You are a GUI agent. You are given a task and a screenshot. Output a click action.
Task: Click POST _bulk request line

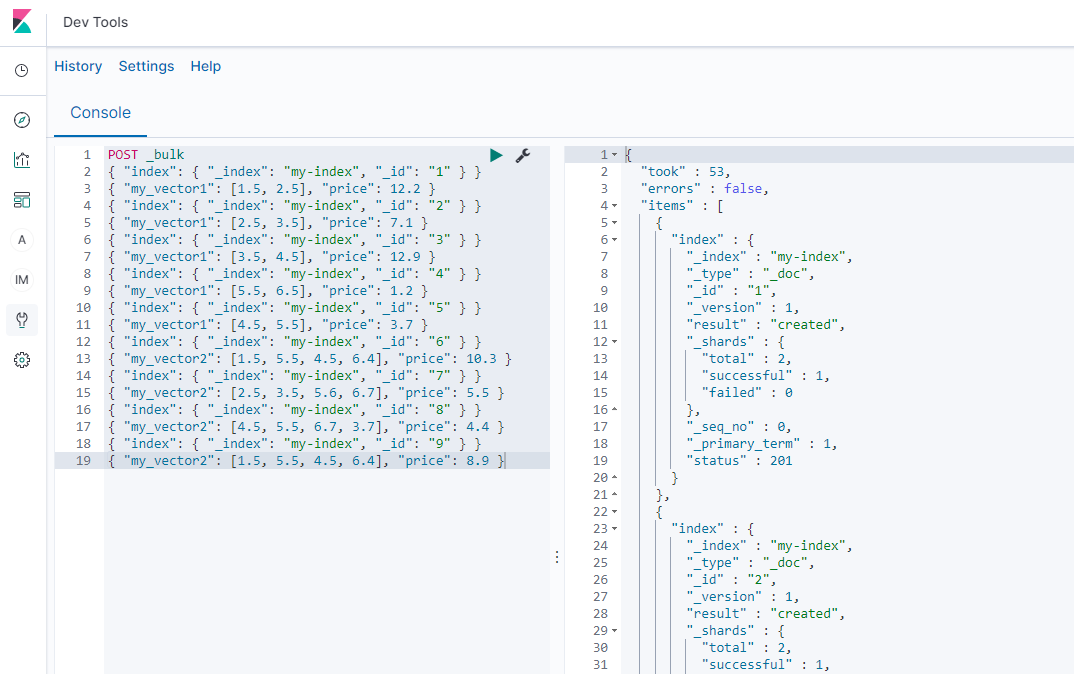146,155
